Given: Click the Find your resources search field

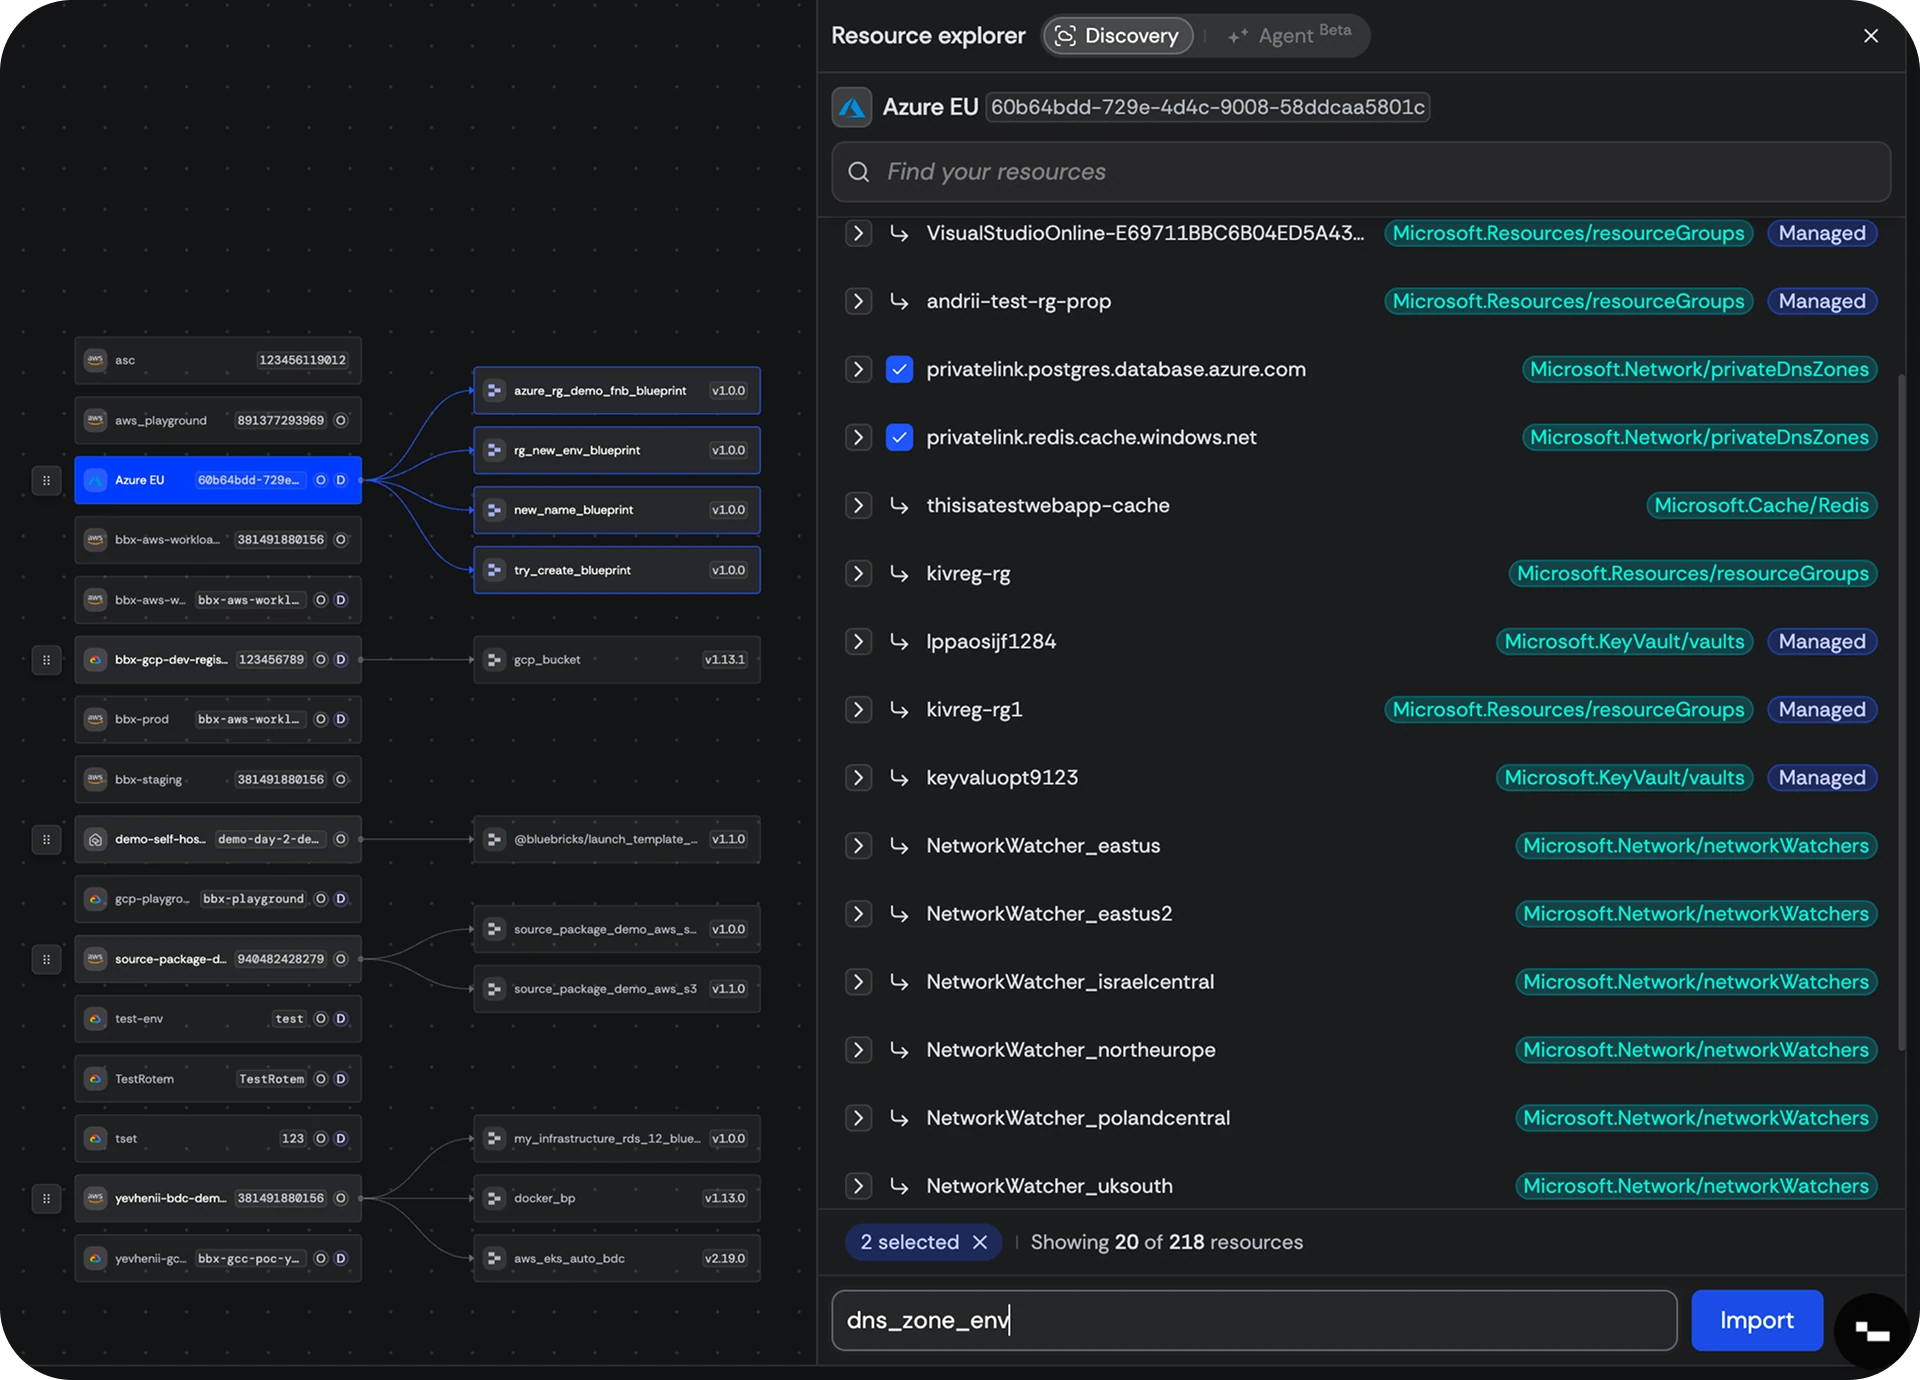Looking at the screenshot, I should [1361, 172].
